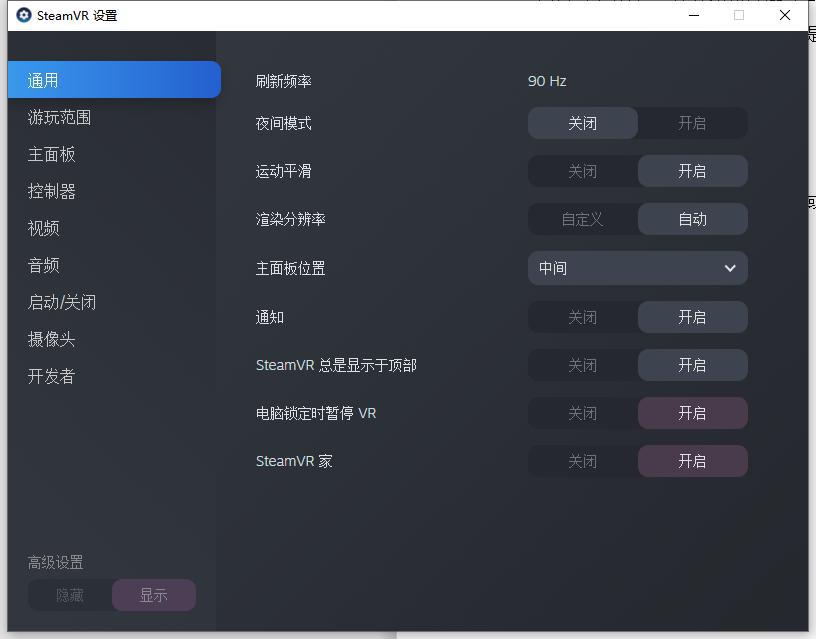Set 电脑锁定时暂停 VR to 开启
The width and height of the screenshot is (816, 639).
coord(693,413)
